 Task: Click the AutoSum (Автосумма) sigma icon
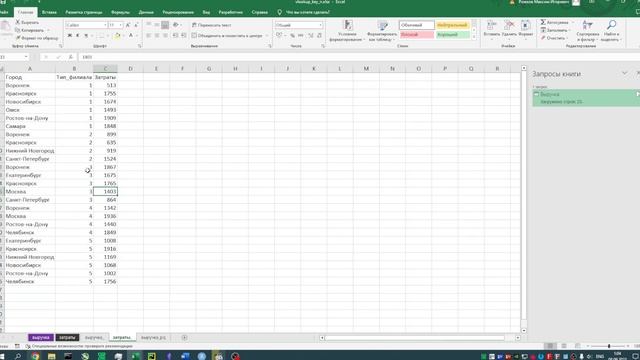coord(543,22)
